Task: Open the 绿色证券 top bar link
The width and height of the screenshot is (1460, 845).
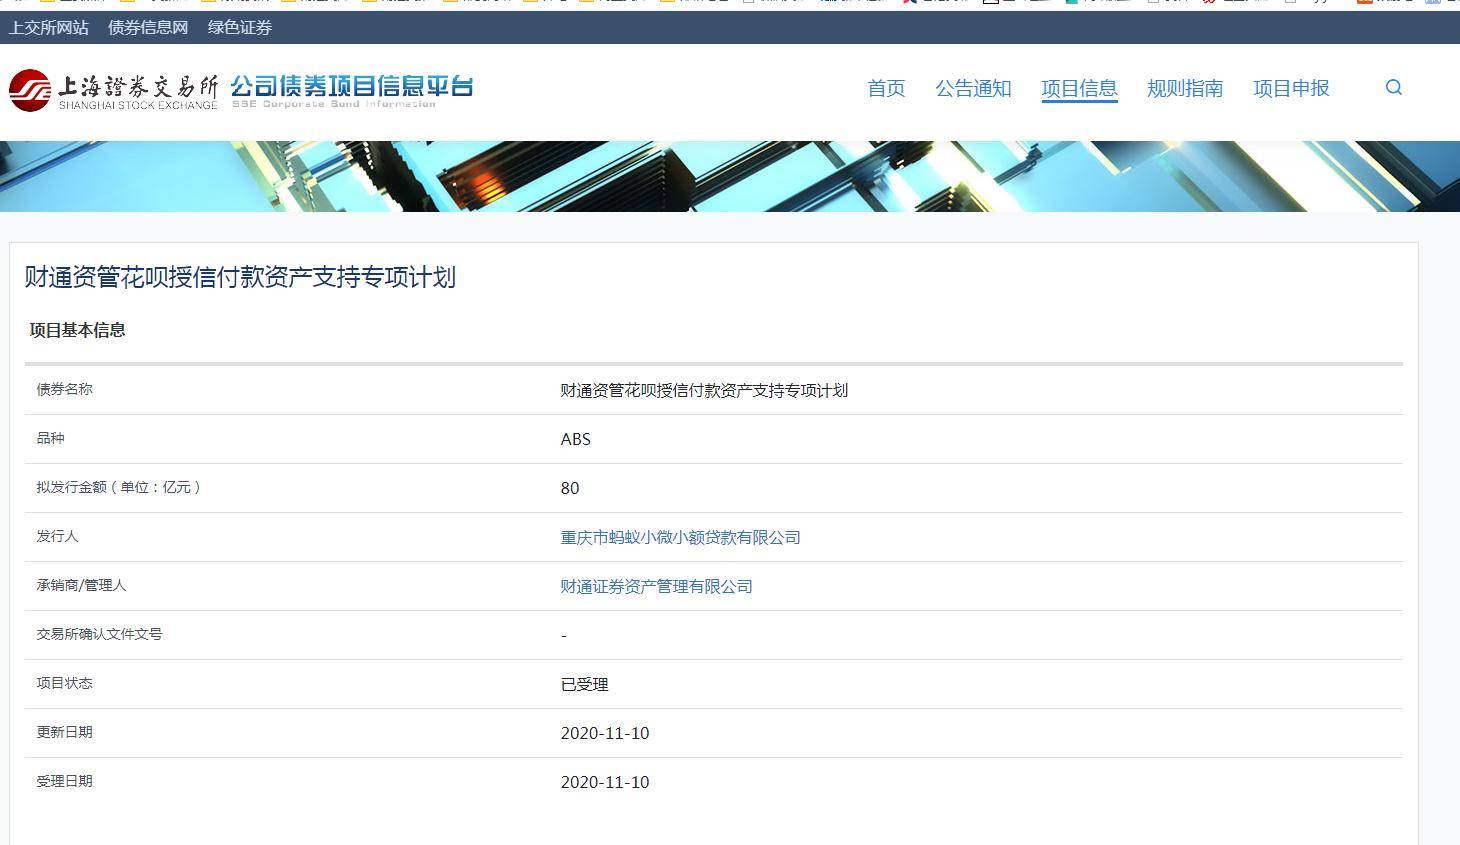Action: tap(240, 28)
